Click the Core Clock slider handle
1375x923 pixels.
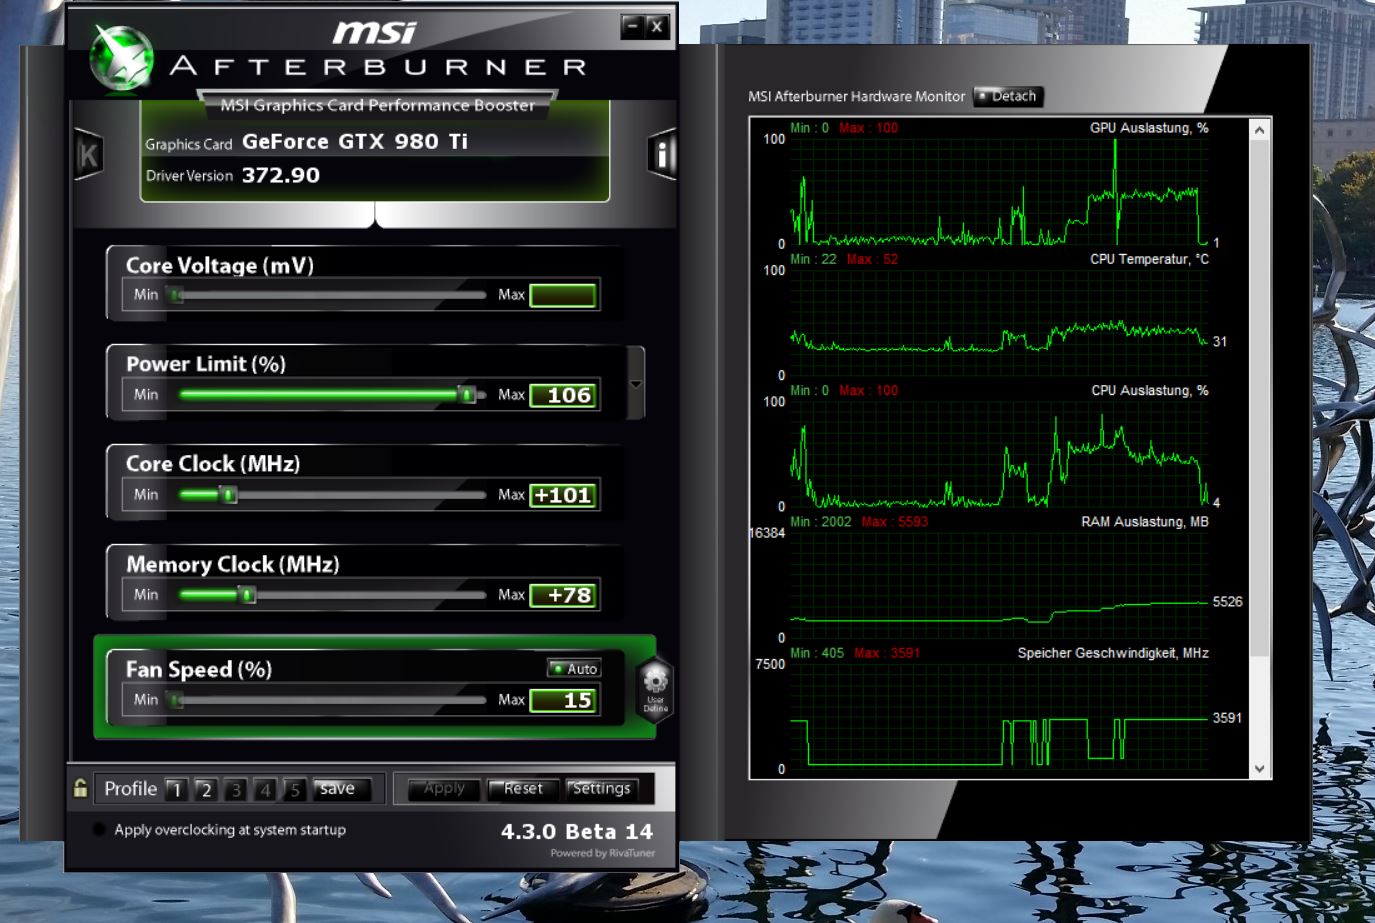pyautogui.click(x=229, y=495)
